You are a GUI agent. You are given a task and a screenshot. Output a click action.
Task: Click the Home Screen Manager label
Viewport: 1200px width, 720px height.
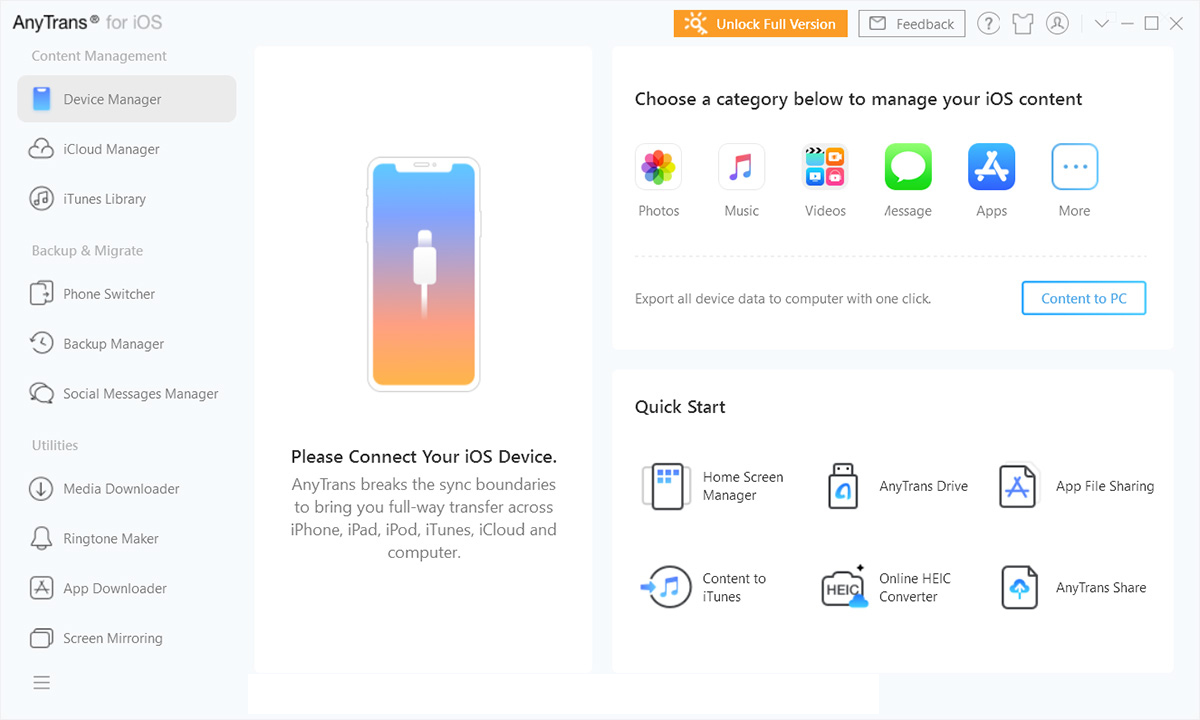[x=743, y=486]
